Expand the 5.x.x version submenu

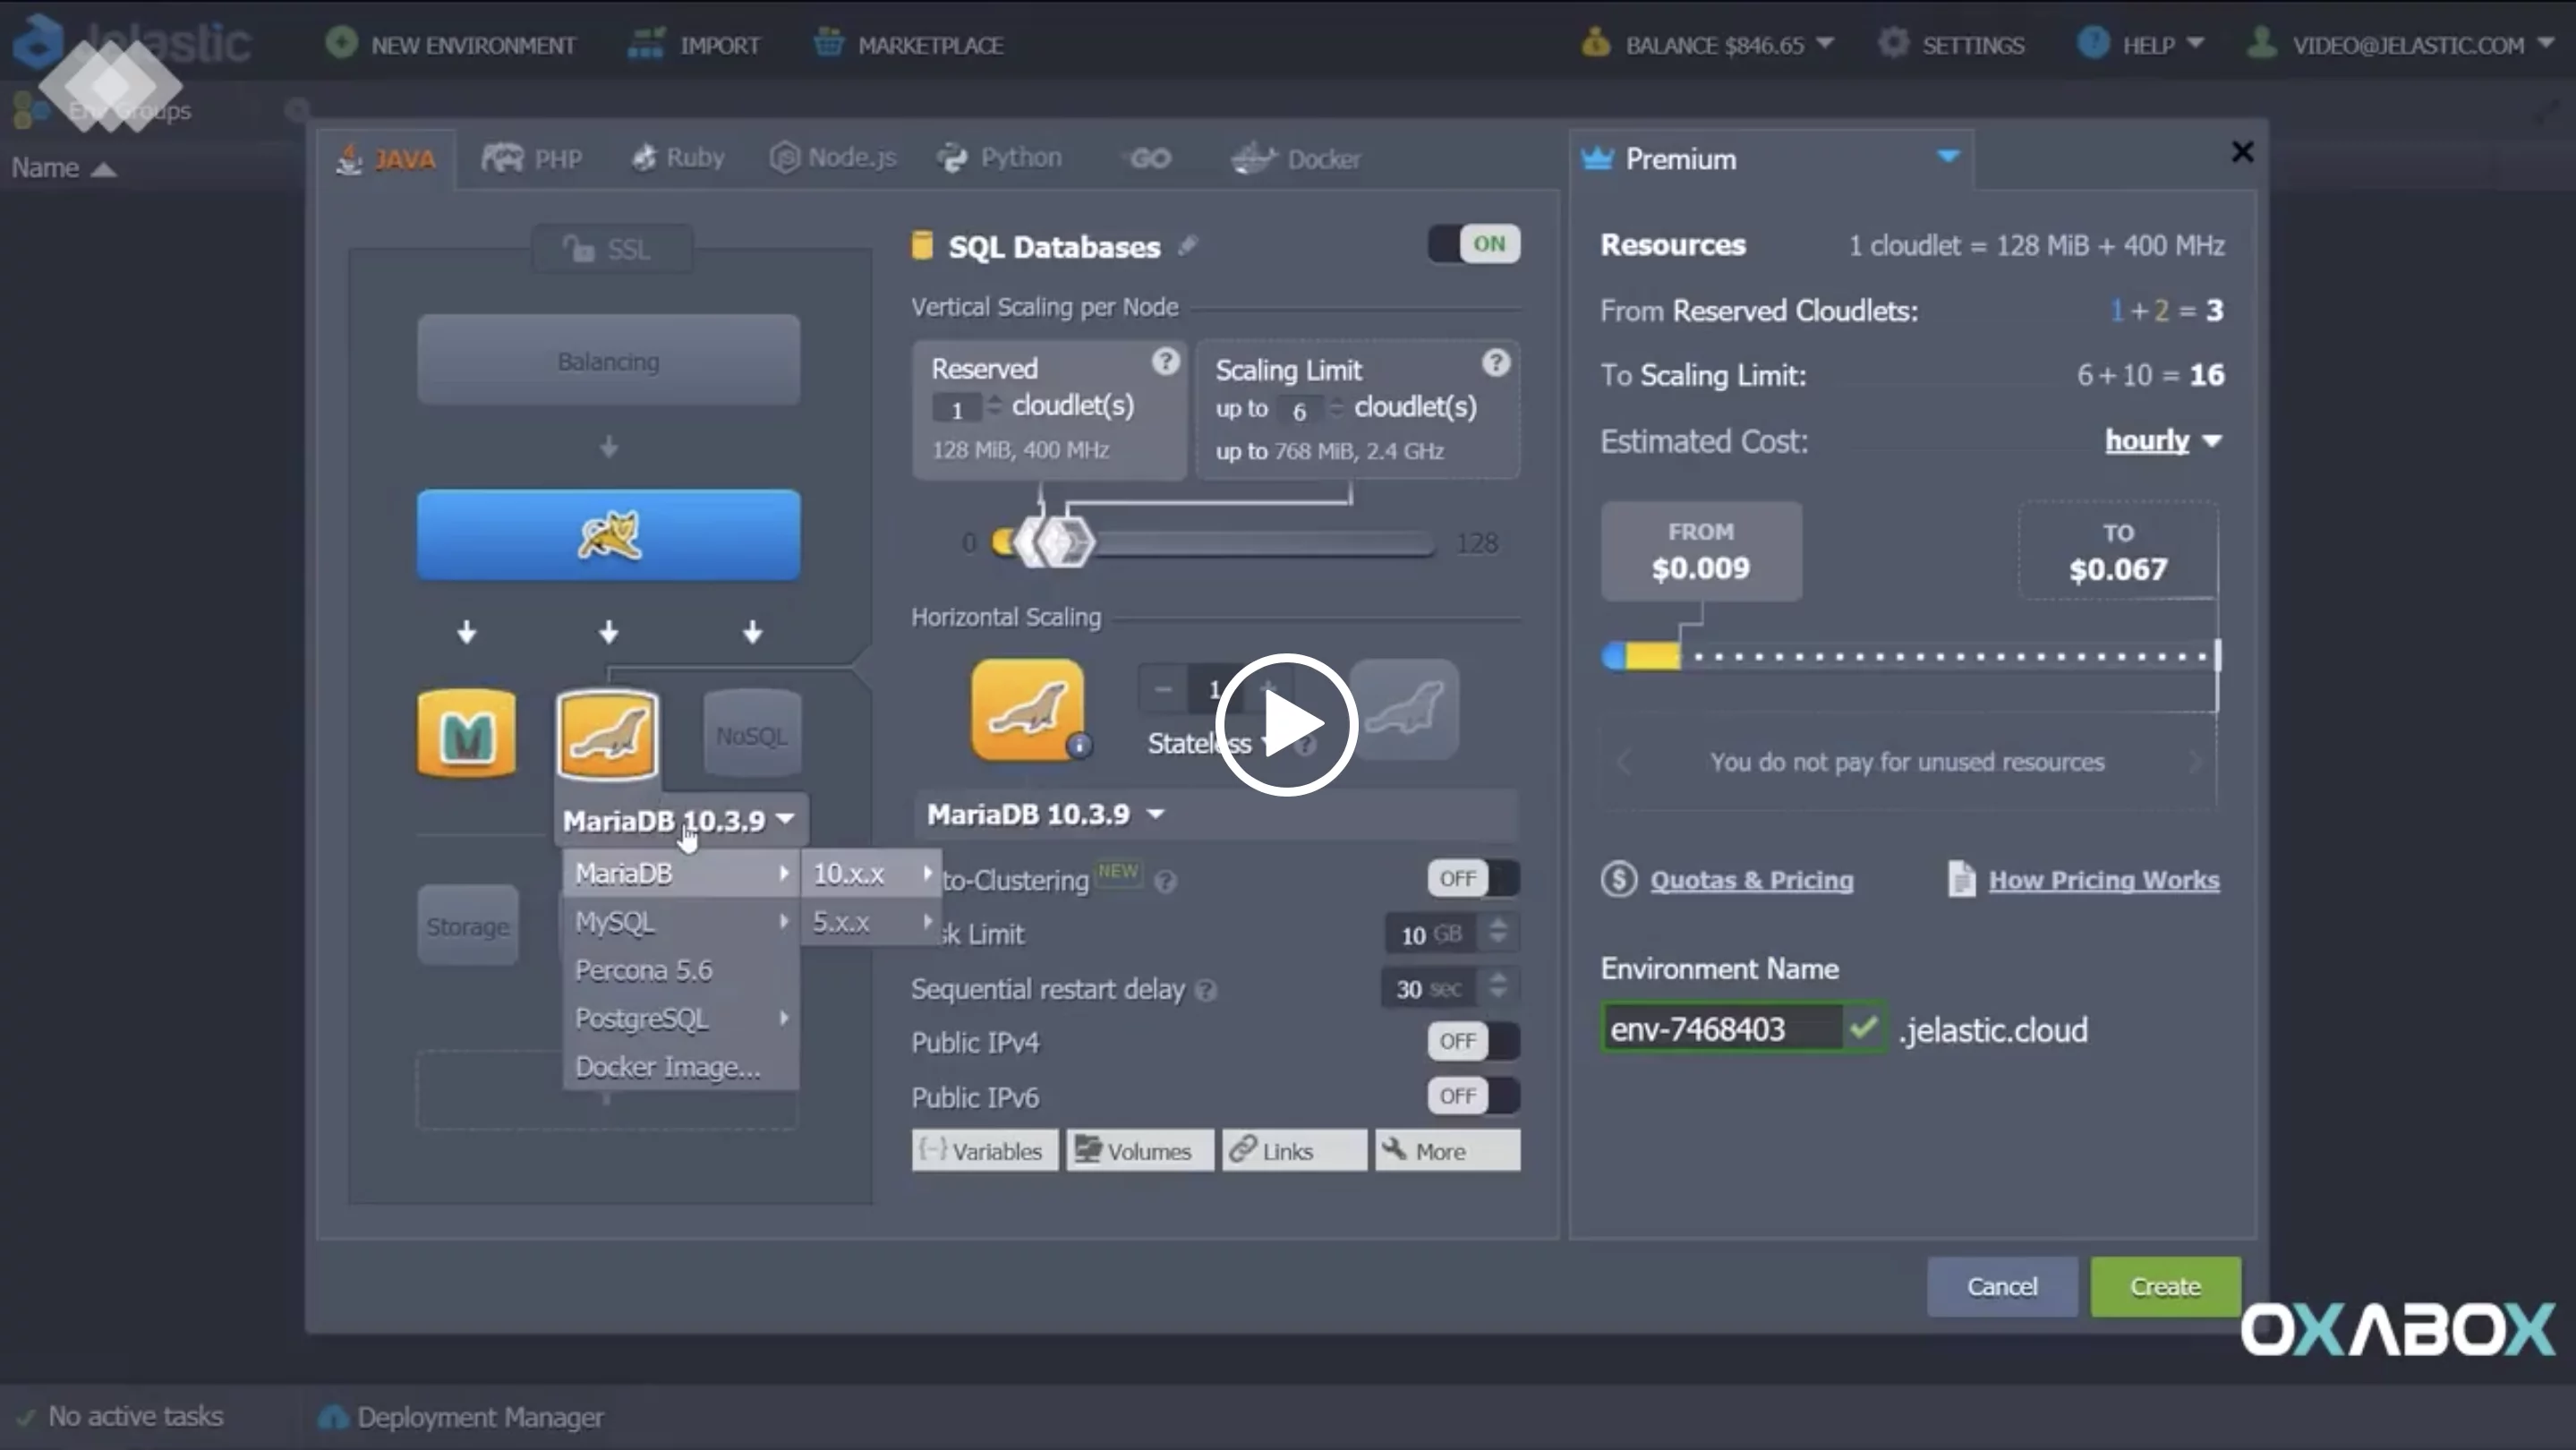click(871, 922)
